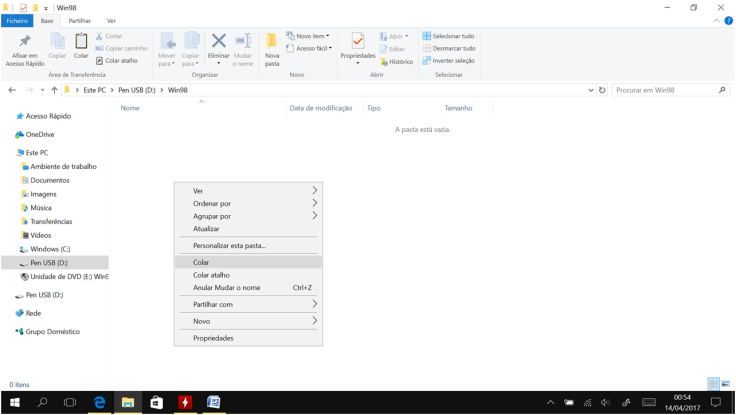This screenshot has height=415, width=736.
Task: Sort by the Data de modificação column header
Action: [x=320, y=108]
